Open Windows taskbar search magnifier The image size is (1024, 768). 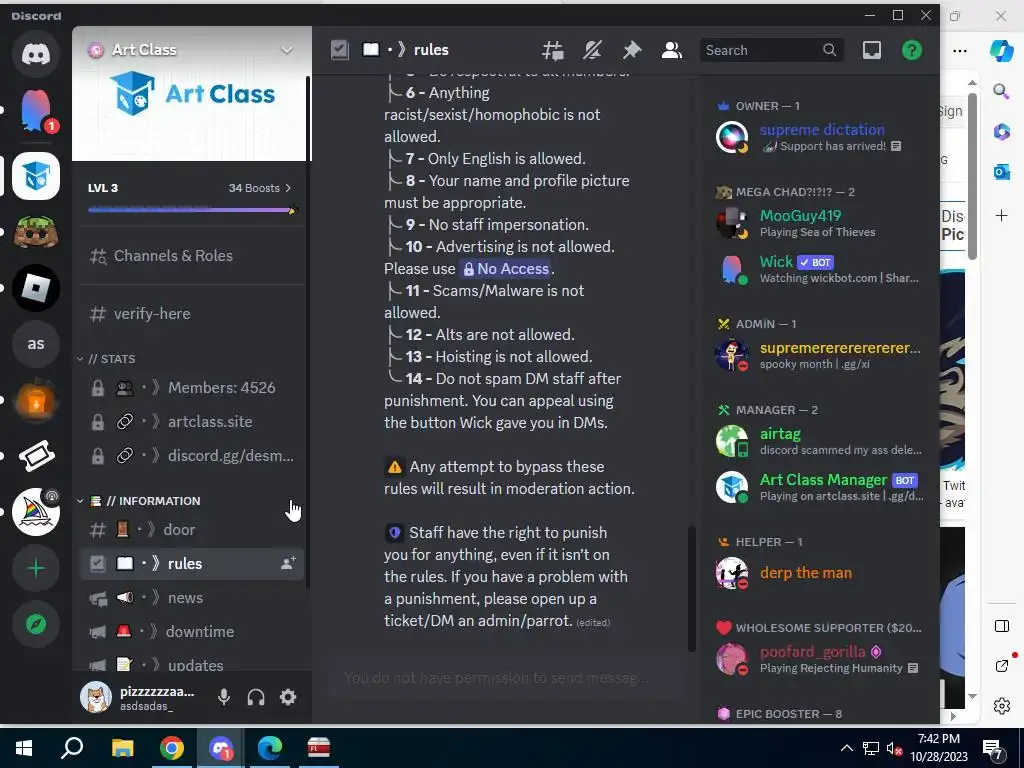click(x=72, y=748)
